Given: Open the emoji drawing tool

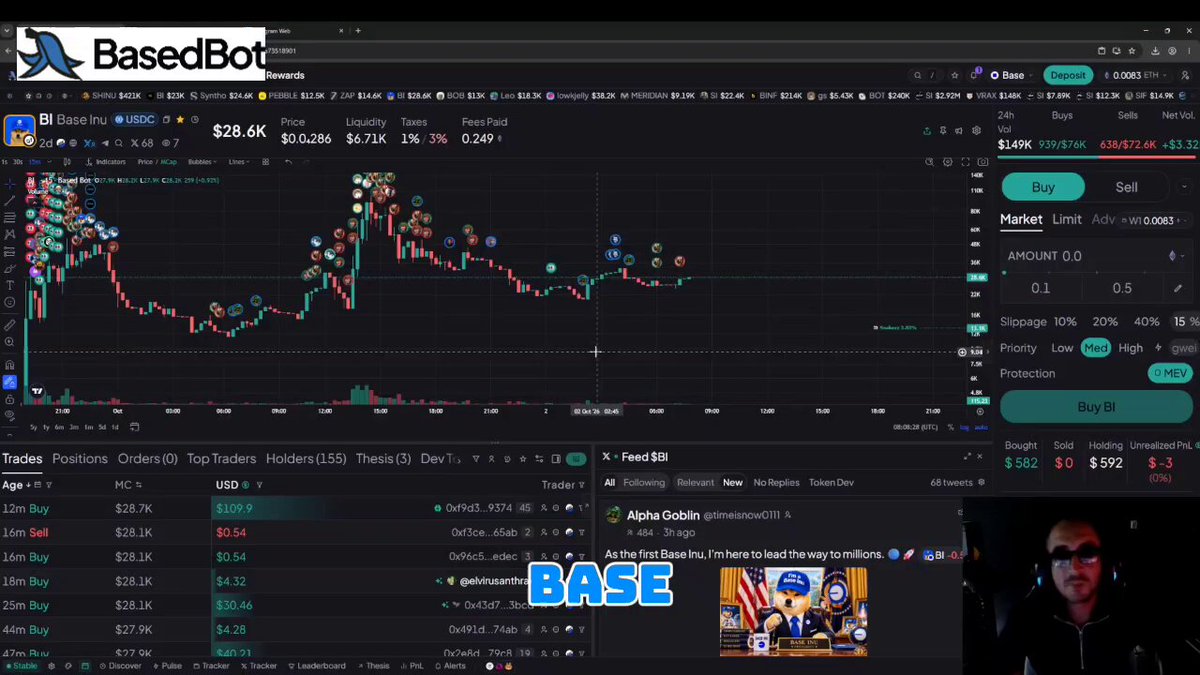Looking at the screenshot, I should [x=10, y=303].
